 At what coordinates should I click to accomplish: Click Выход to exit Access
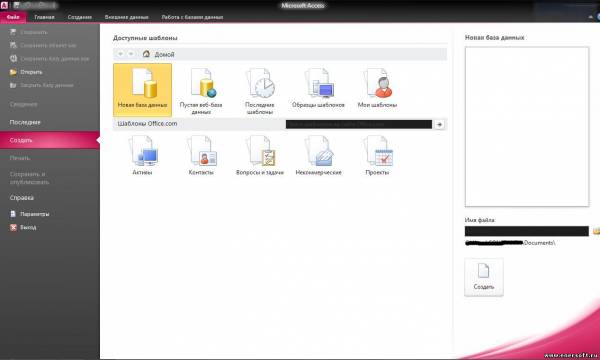click(x=23, y=227)
